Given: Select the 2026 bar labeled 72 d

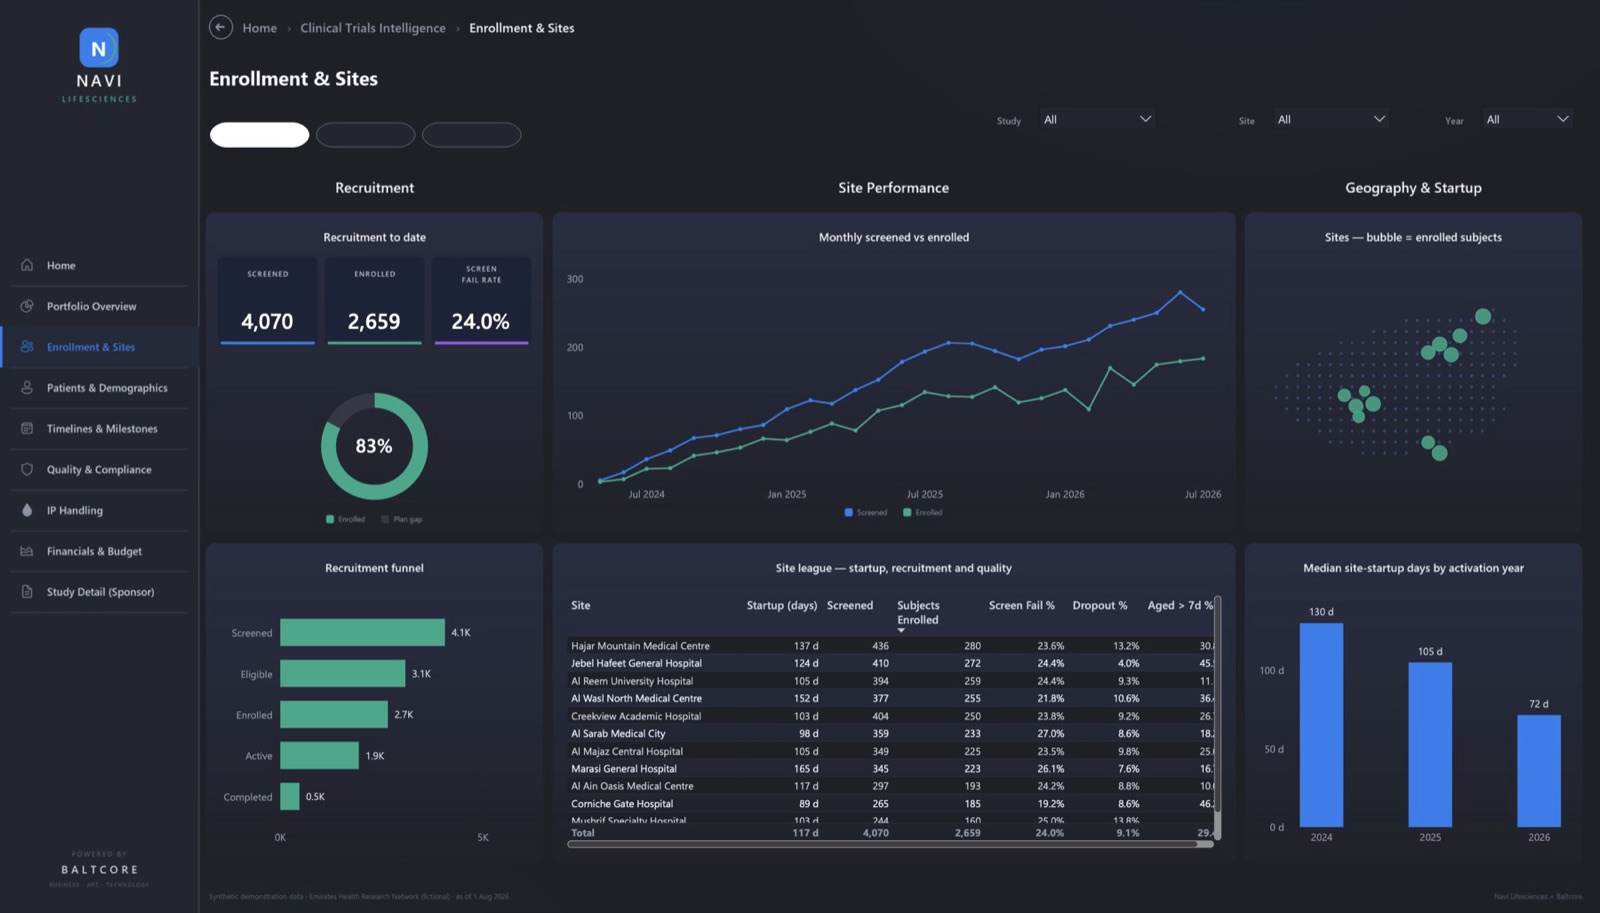Looking at the screenshot, I should 1539,771.
